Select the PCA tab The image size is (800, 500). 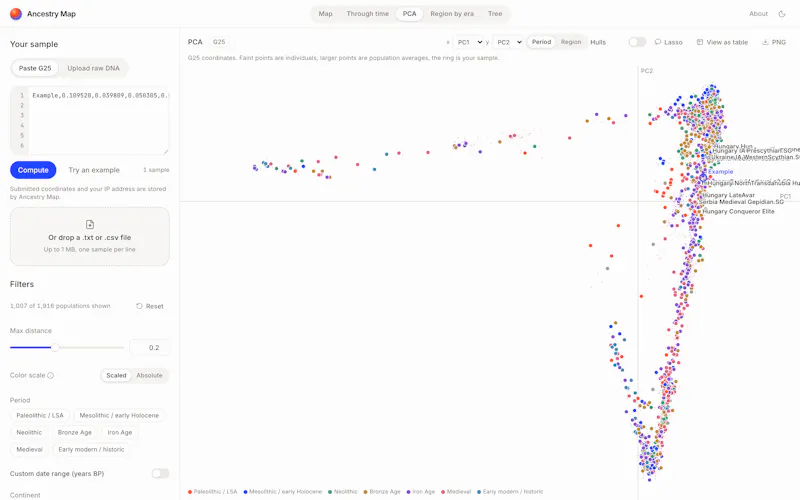[x=409, y=14]
